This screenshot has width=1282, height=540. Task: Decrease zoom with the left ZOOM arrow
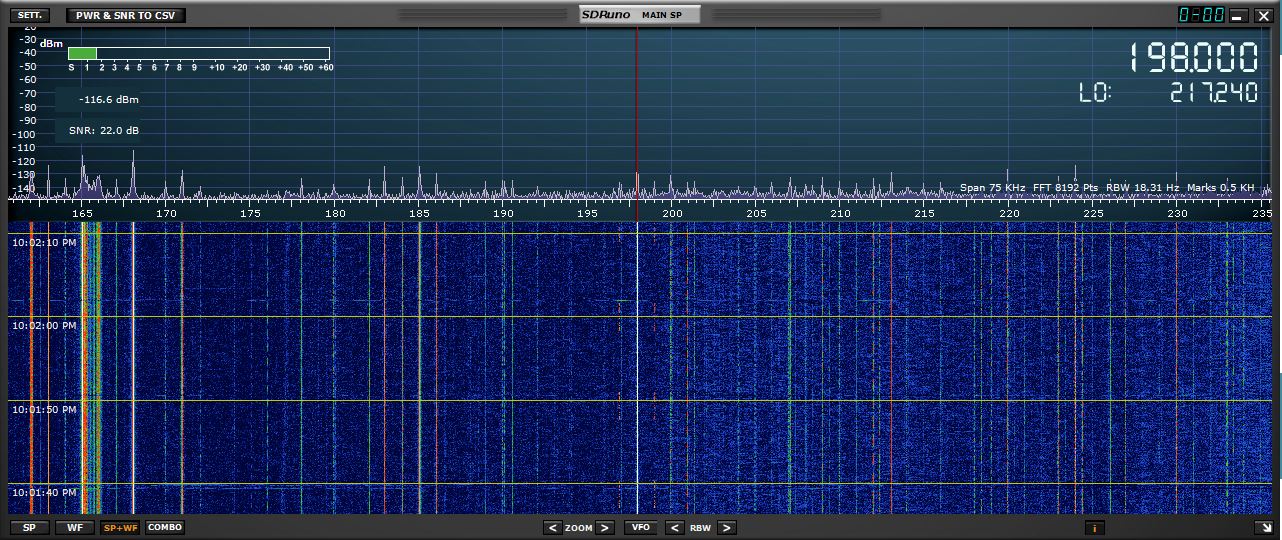click(x=553, y=528)
